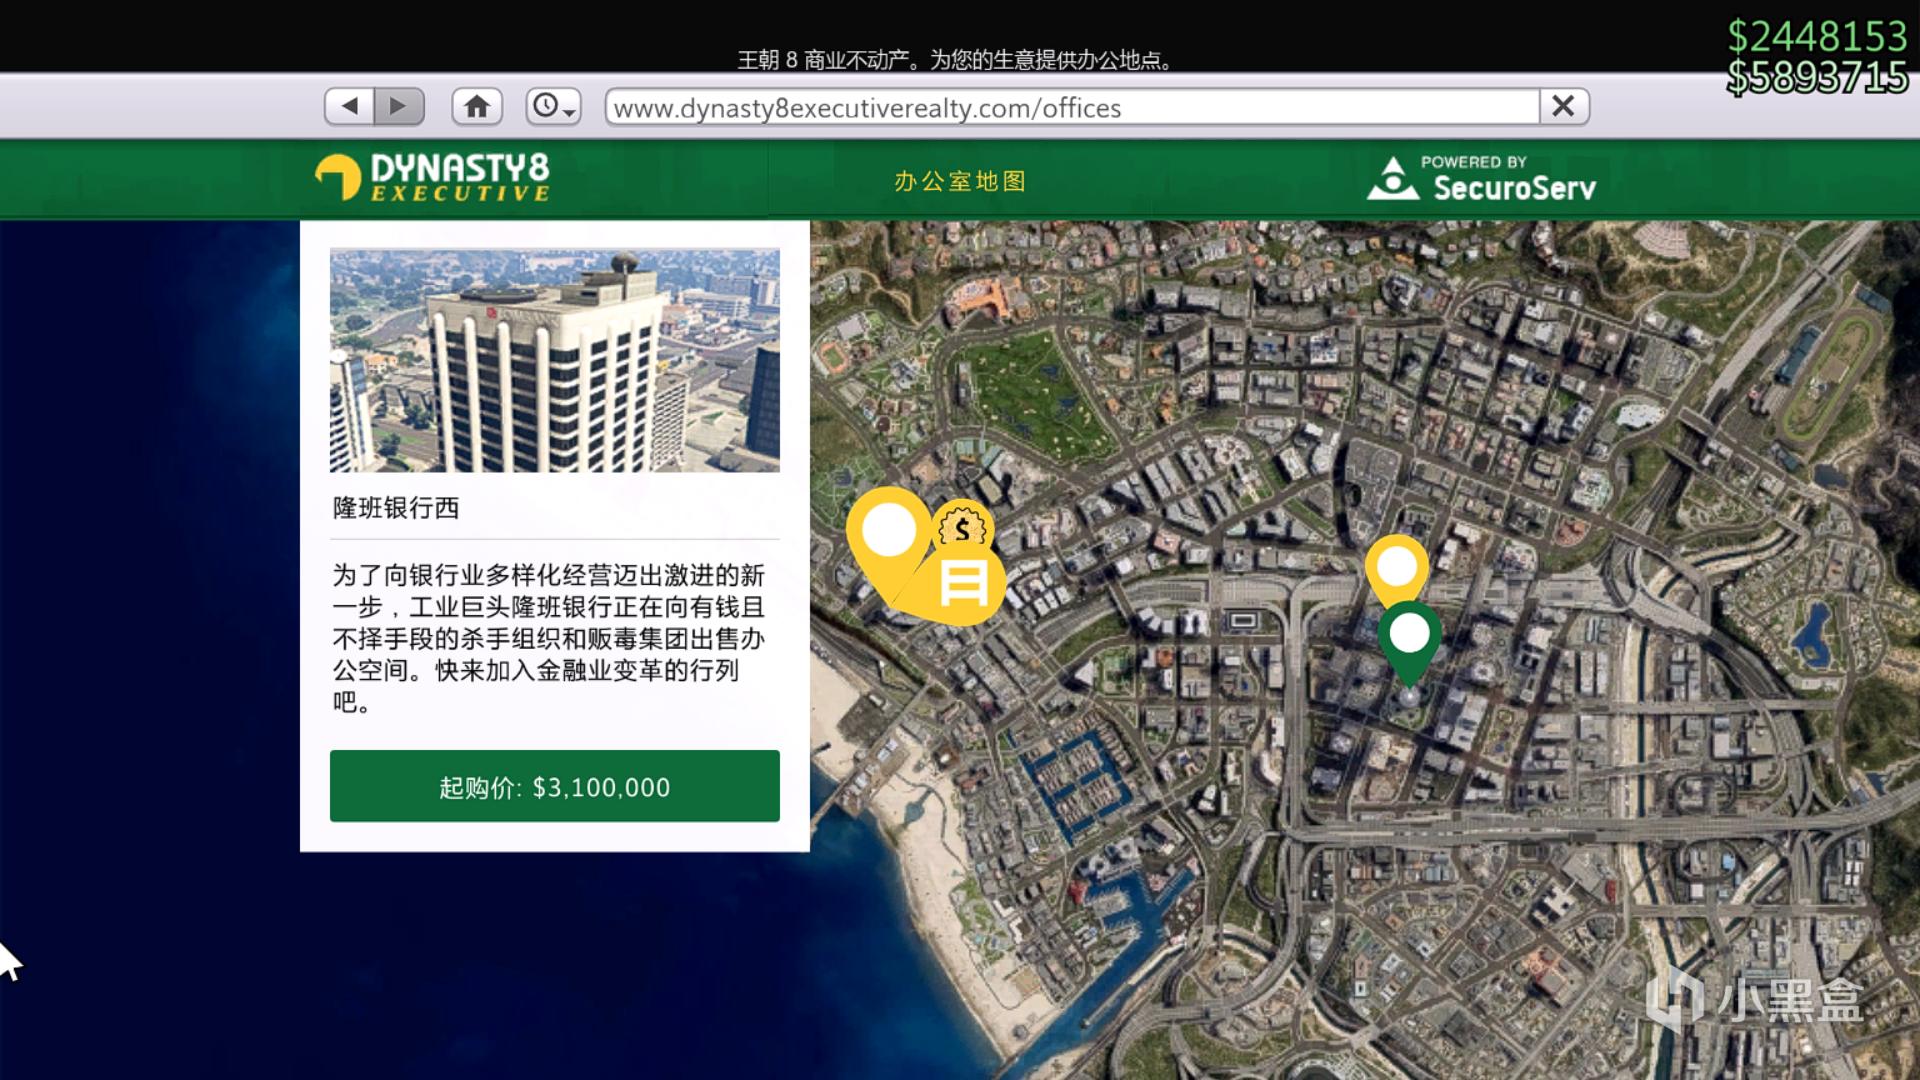Click the green cash balance in the corner
Image resolution: width=1920 pixels, height=1080 pixels.
pyautogui.click(x=1817, y=36)
